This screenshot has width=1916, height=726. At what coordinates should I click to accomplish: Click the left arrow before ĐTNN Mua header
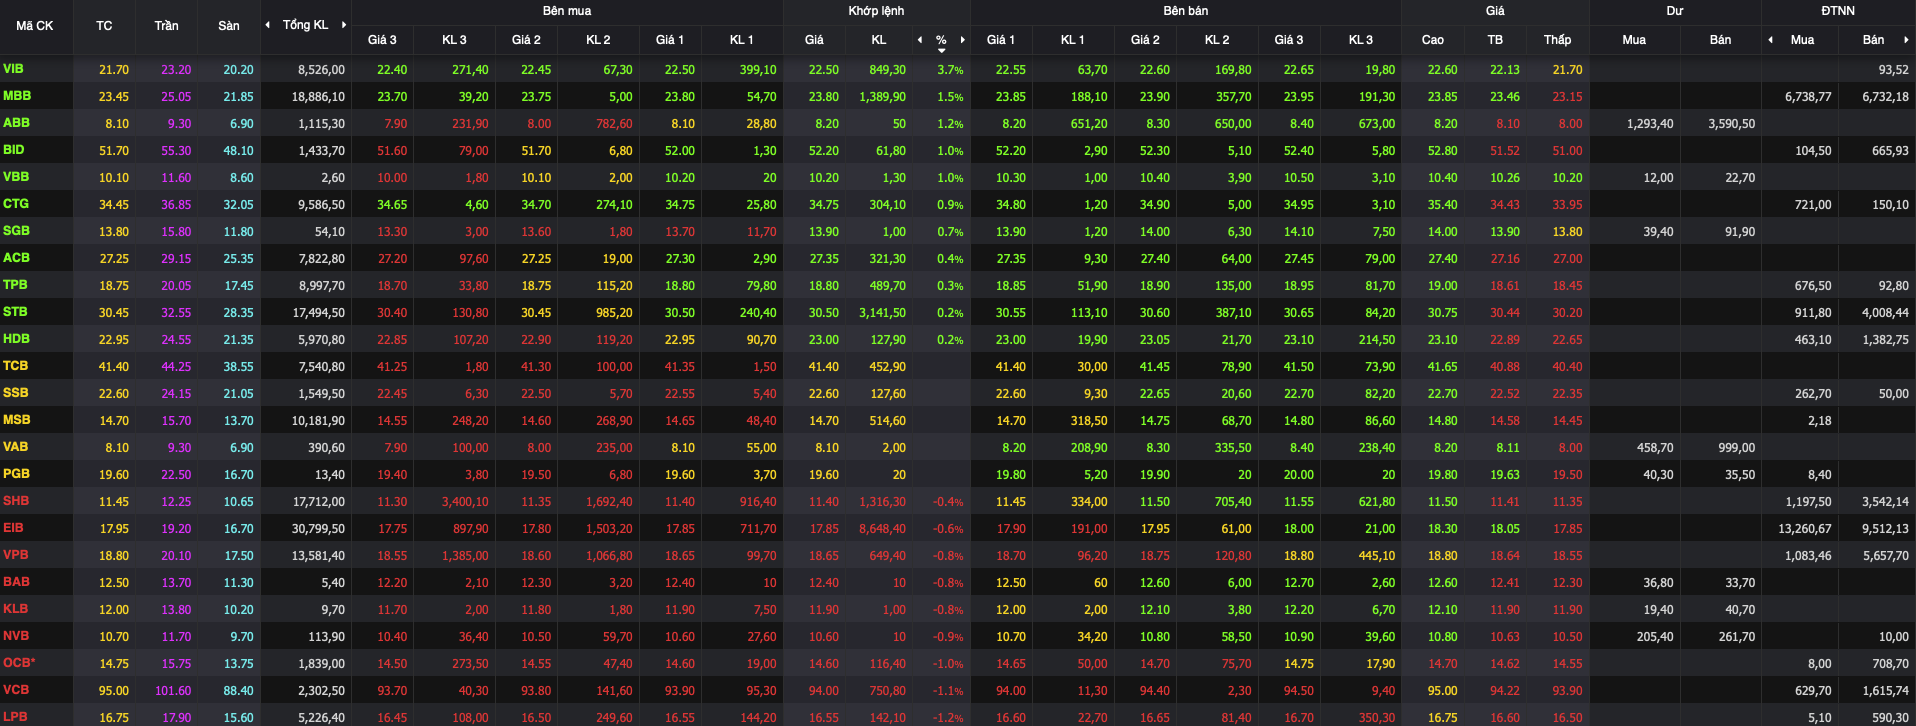click(1771, 40)
